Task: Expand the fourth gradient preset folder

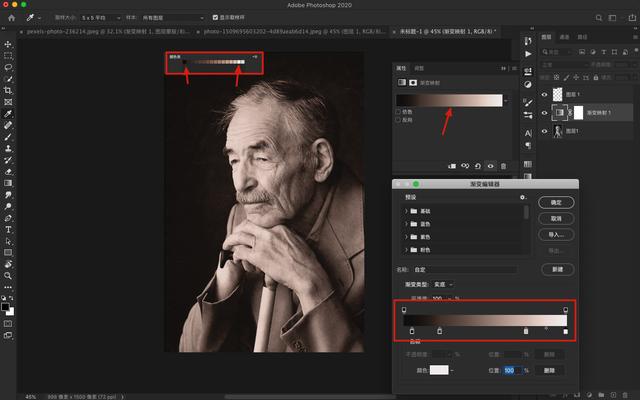Action: coord(406,250)
